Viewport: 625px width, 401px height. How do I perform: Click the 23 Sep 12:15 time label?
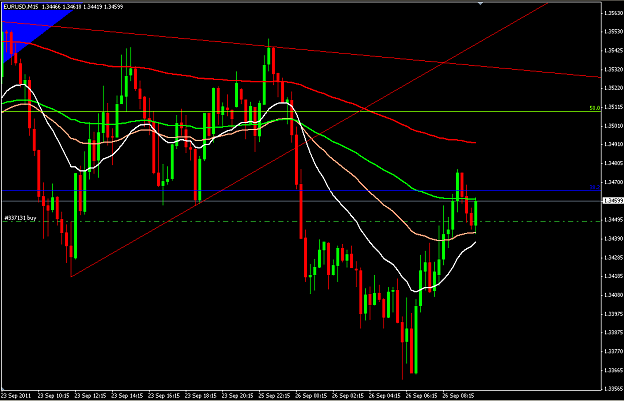click(x=89, y=396)
